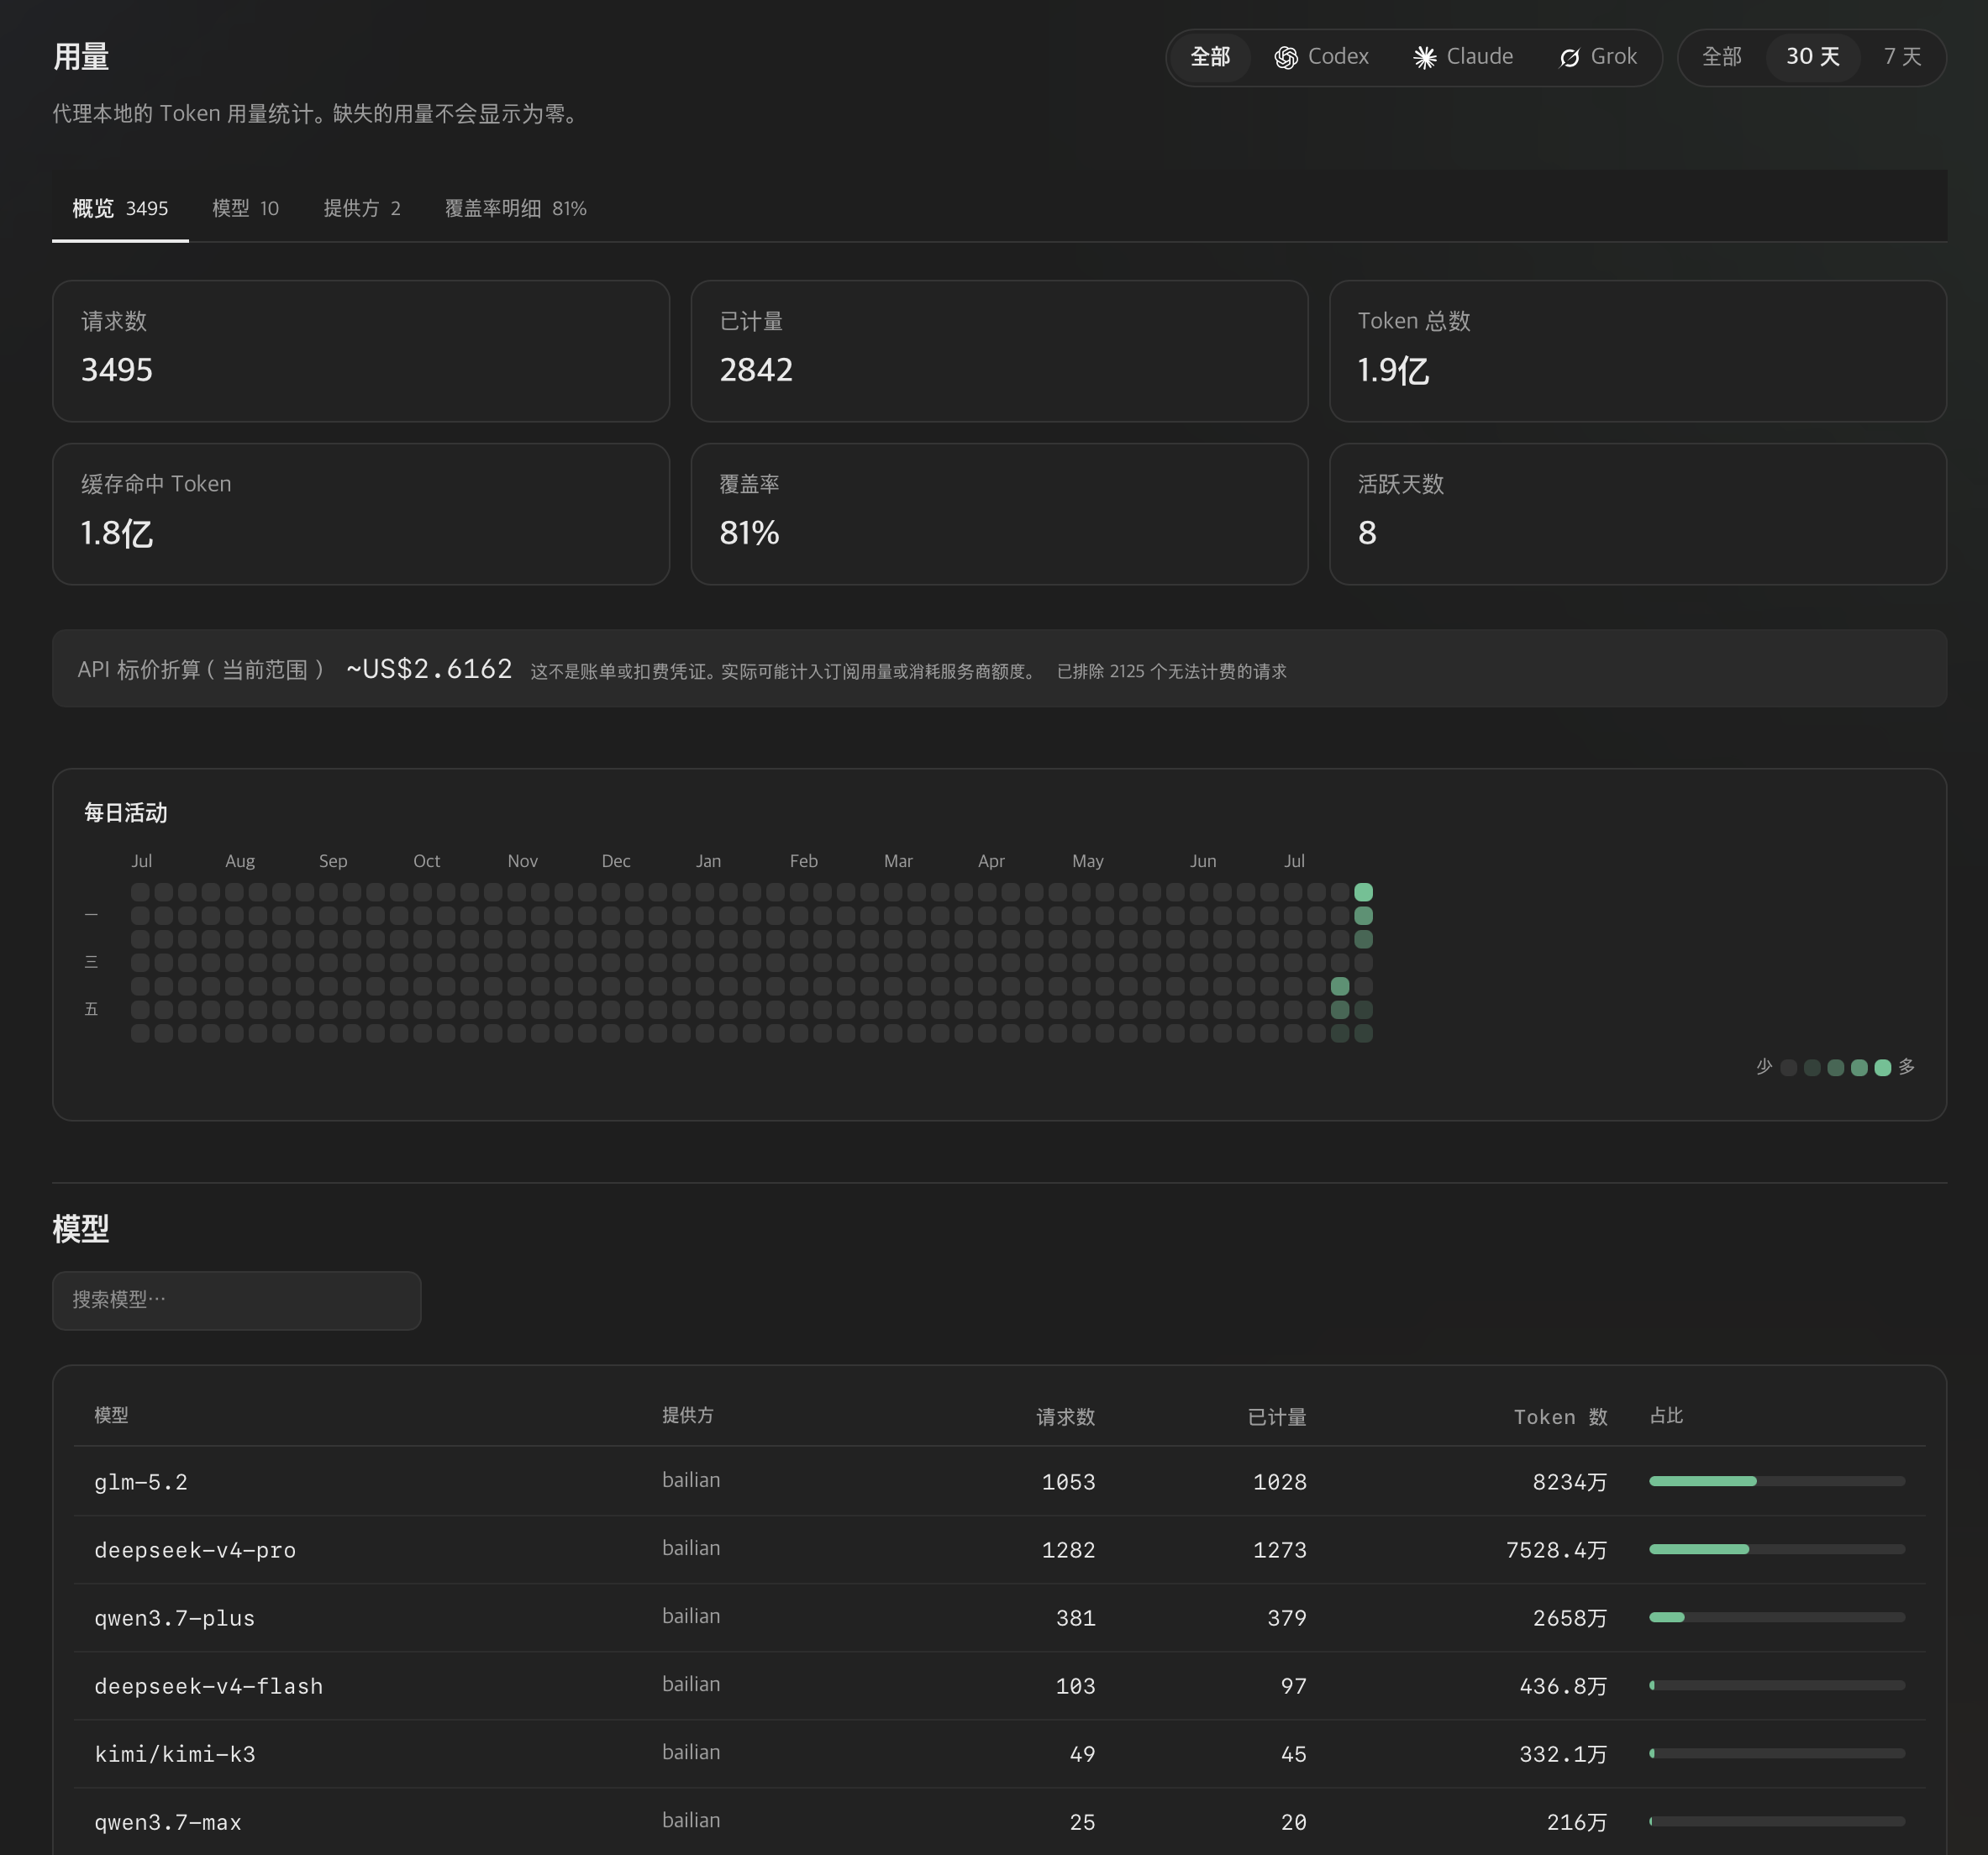Sort by 请求数 column header
The height and width of the screenshot is (1855, 1988).
click(x=1066, y=1416)
